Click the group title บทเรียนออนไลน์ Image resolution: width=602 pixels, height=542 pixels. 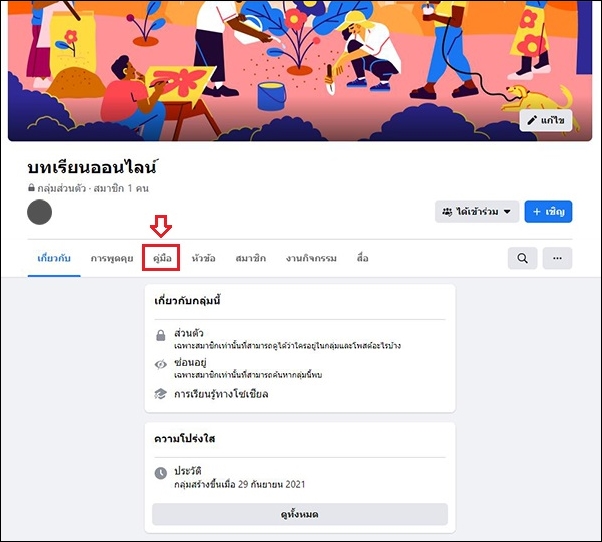pyautogui.click(x=92, y=167)
